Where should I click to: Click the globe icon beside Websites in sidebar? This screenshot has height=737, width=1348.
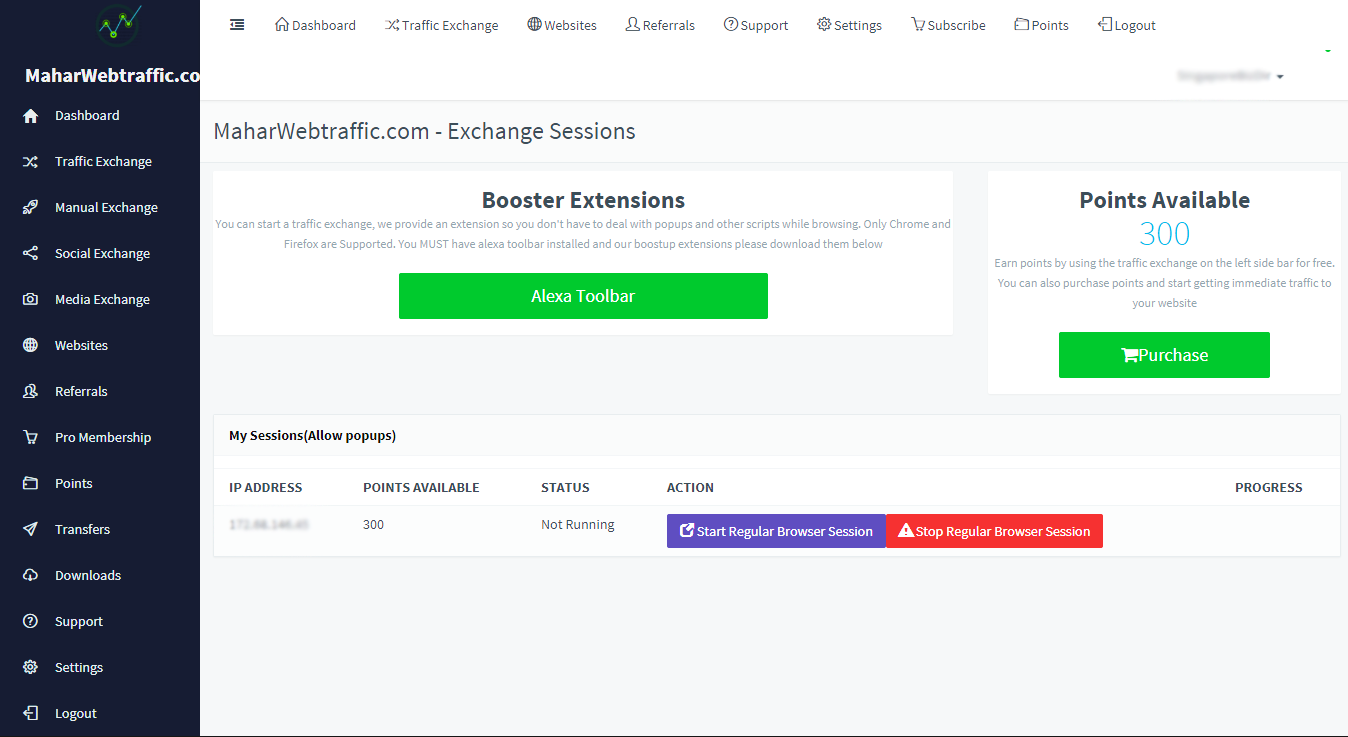tap(31, 346)
